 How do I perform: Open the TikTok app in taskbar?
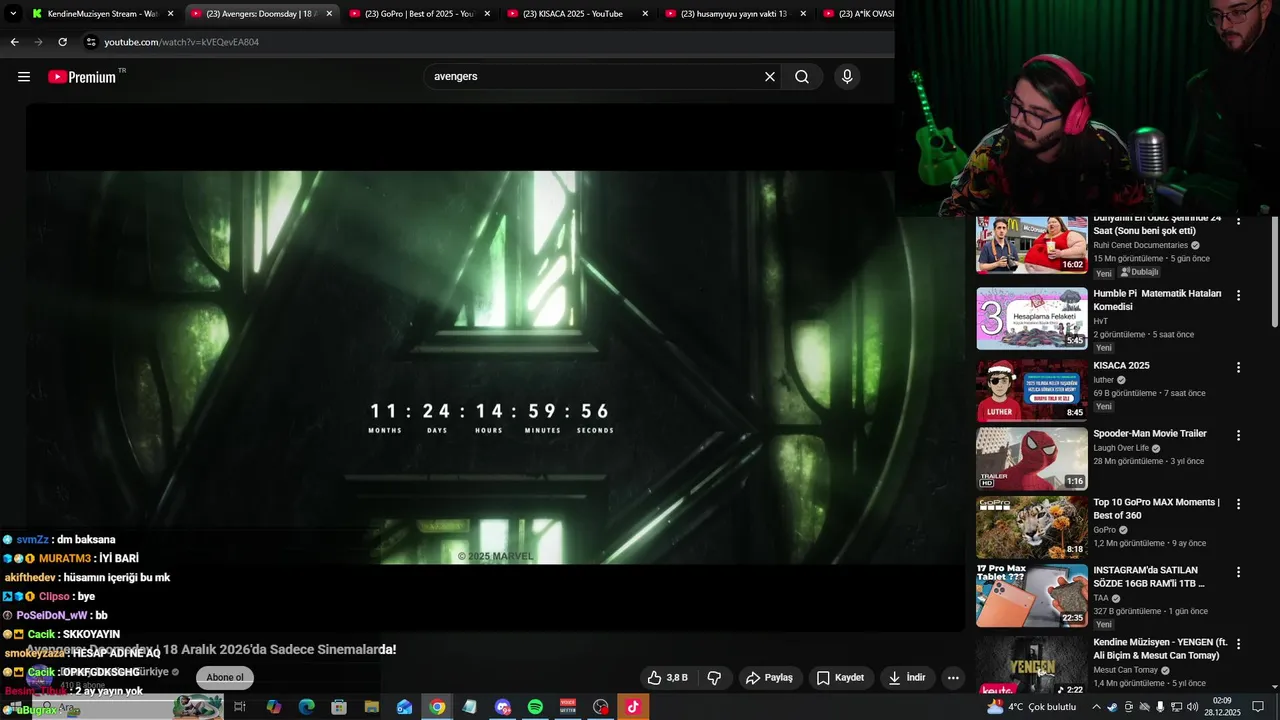click(x=633, y=707)
